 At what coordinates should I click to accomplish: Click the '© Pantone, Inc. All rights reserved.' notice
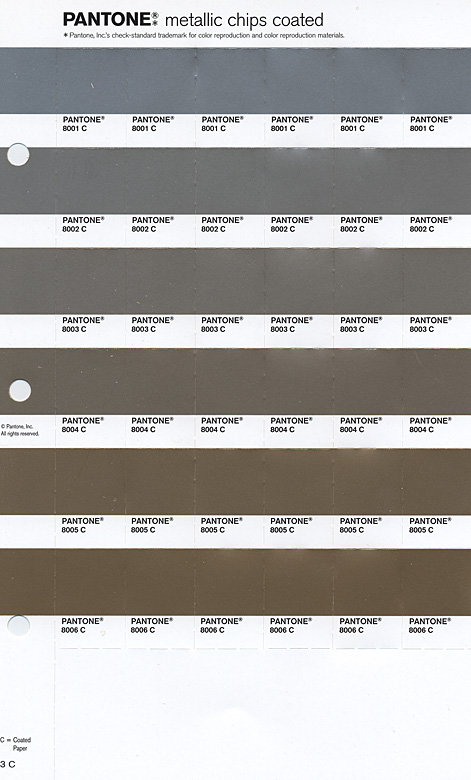tap(20, 430)
